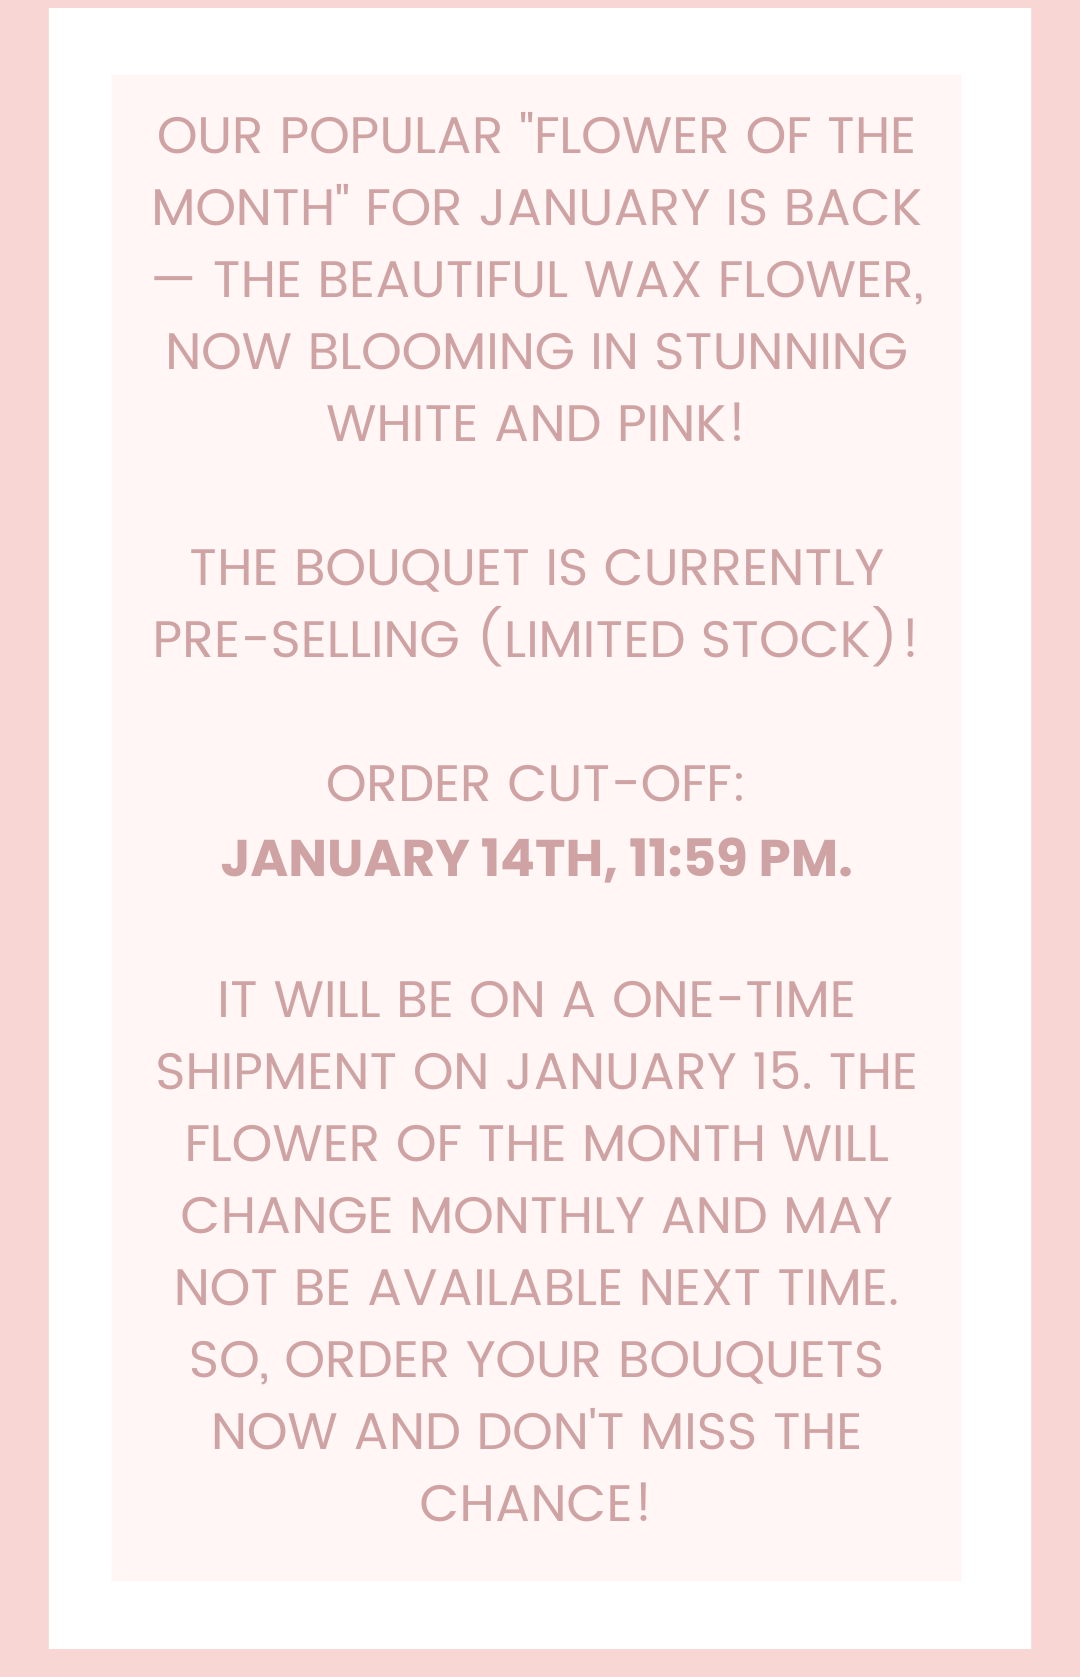The width and height of the screenshot is (1080, 1677).
Task: Click 'IT WILL BE ON A ONE-TIME' line
Action: 536,1000
